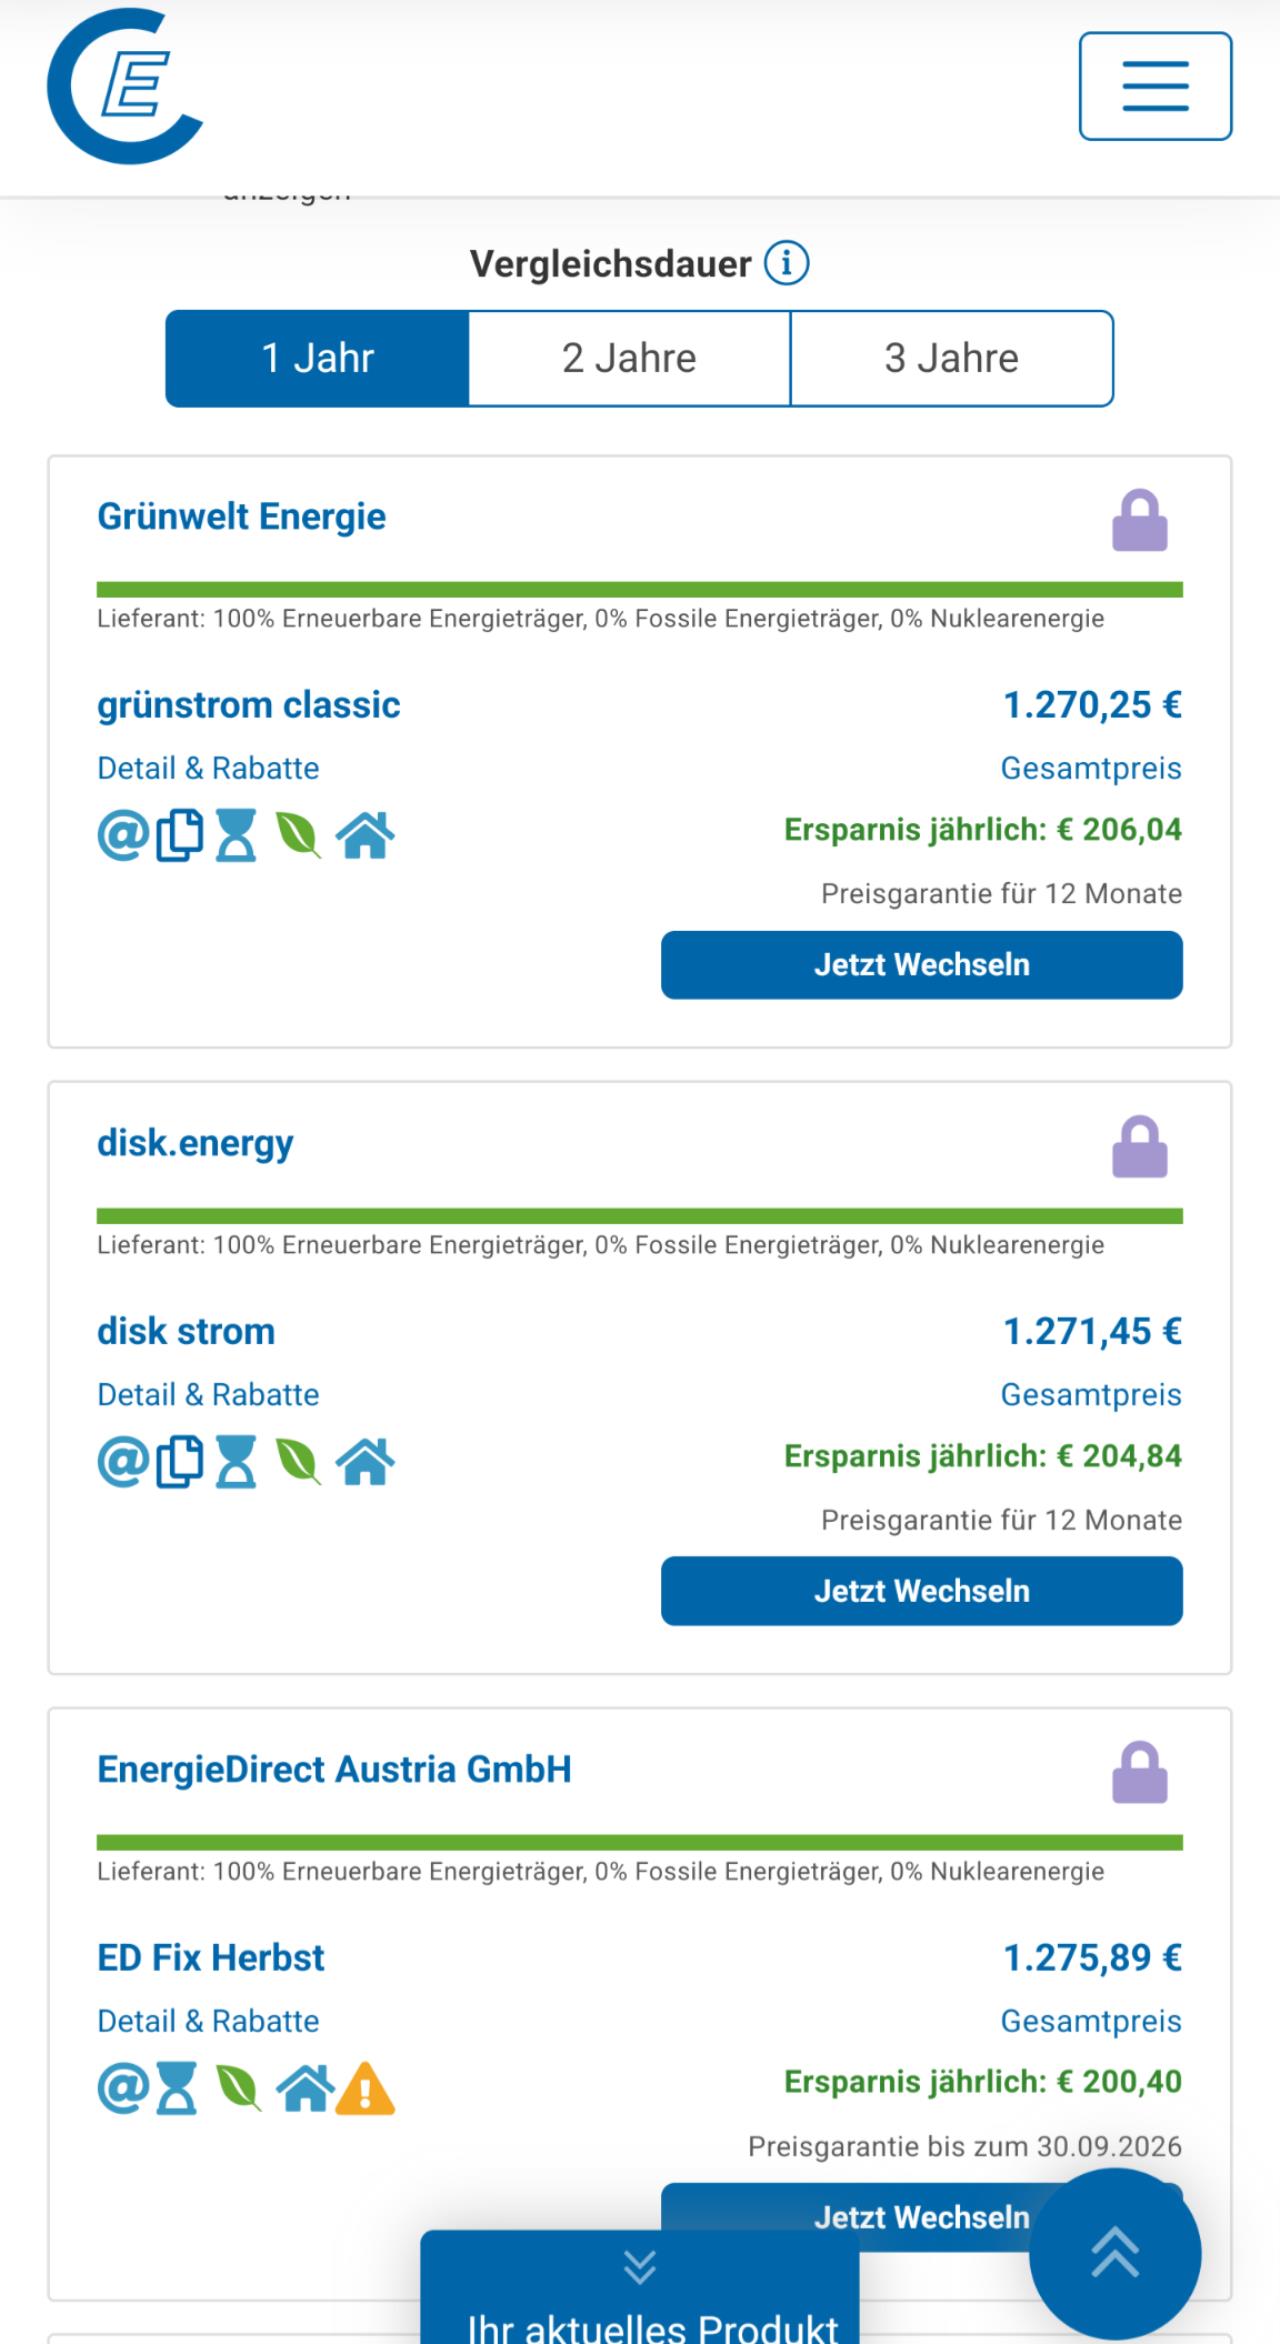Expand Detail & Rabatte for disk strom
Image resolution: width=1280 pixels, height=2344 pixels.
(208, 1394)
